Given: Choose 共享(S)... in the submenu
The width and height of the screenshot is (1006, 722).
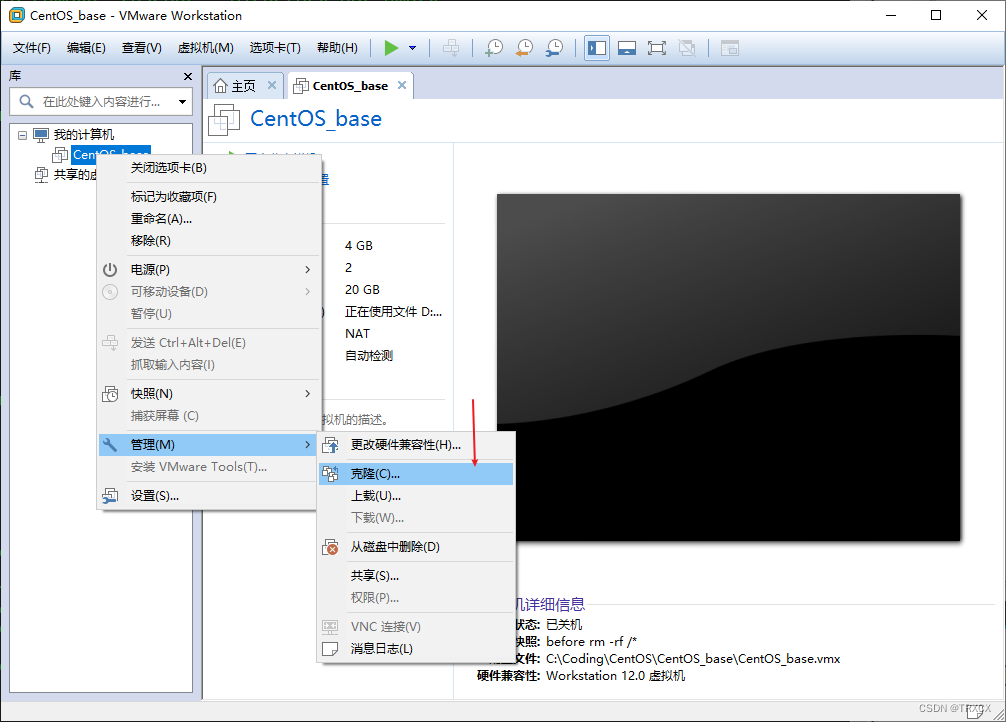Looking at the screenshot, I should coord(416,576).
